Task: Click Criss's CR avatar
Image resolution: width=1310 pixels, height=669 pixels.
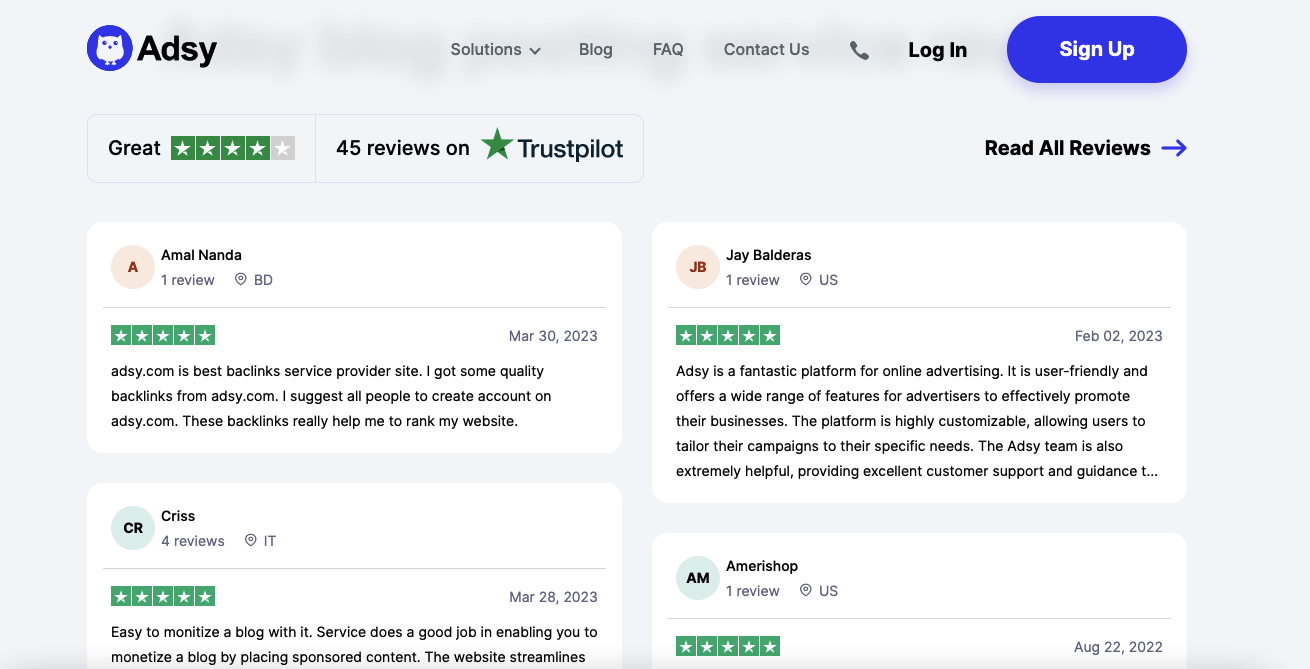Action: [x=133, y=528]
